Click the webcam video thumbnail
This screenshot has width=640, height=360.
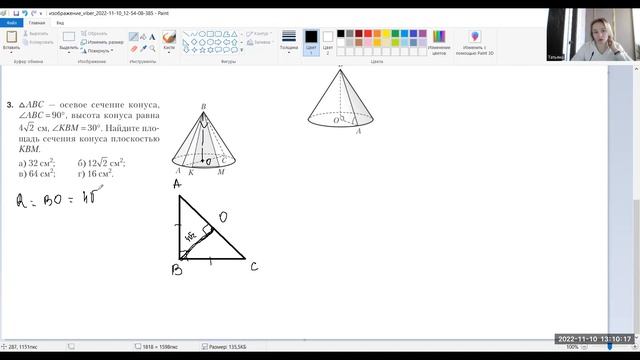593,35
